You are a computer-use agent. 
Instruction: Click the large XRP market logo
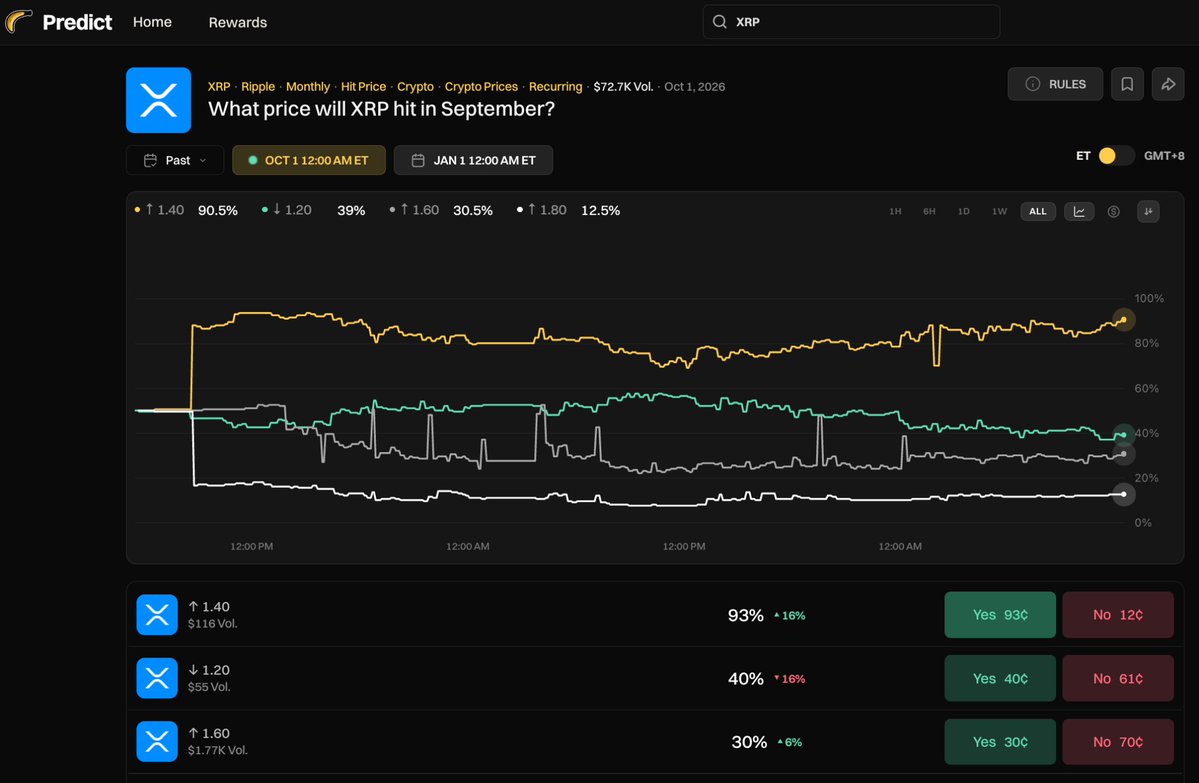pyautogui.click(x=158, y=100)
